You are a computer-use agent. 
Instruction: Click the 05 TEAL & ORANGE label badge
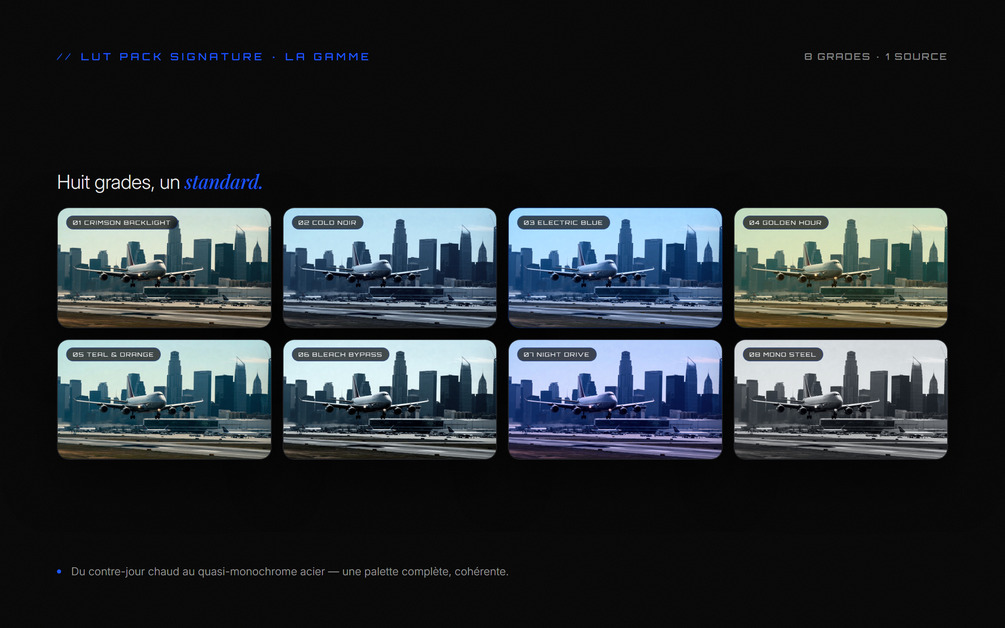pyautogui.click(x=113, y=354)
